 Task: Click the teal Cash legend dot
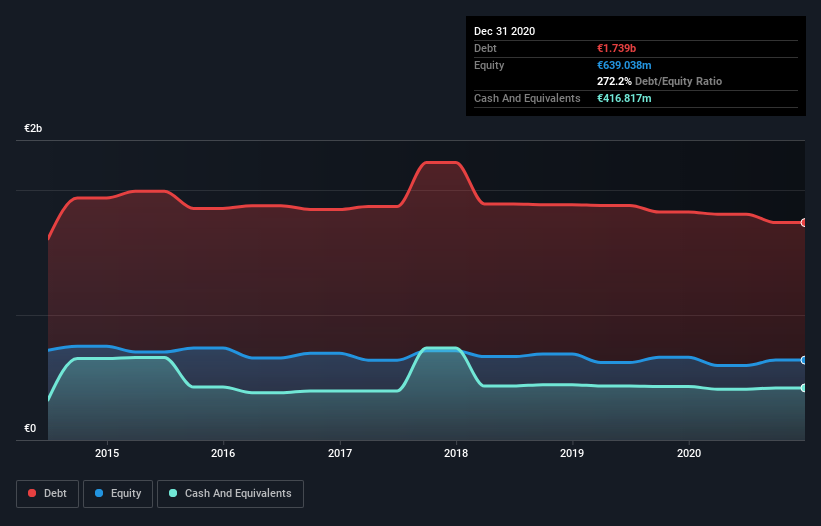173,493
